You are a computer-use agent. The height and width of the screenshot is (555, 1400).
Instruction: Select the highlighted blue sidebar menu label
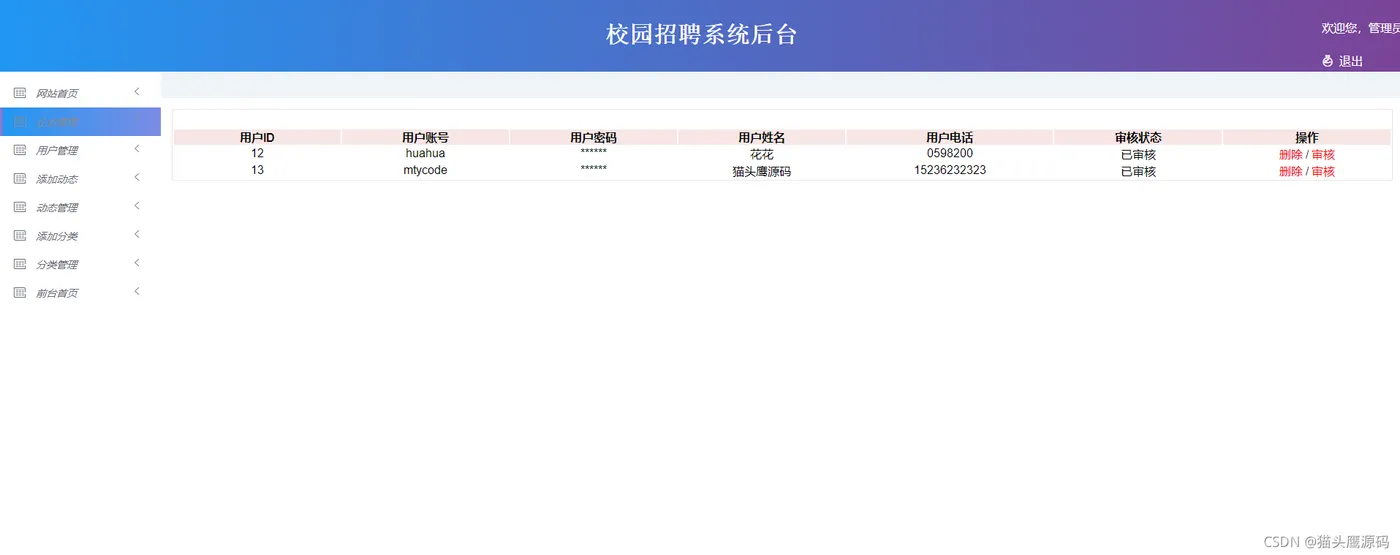point(57,122)
